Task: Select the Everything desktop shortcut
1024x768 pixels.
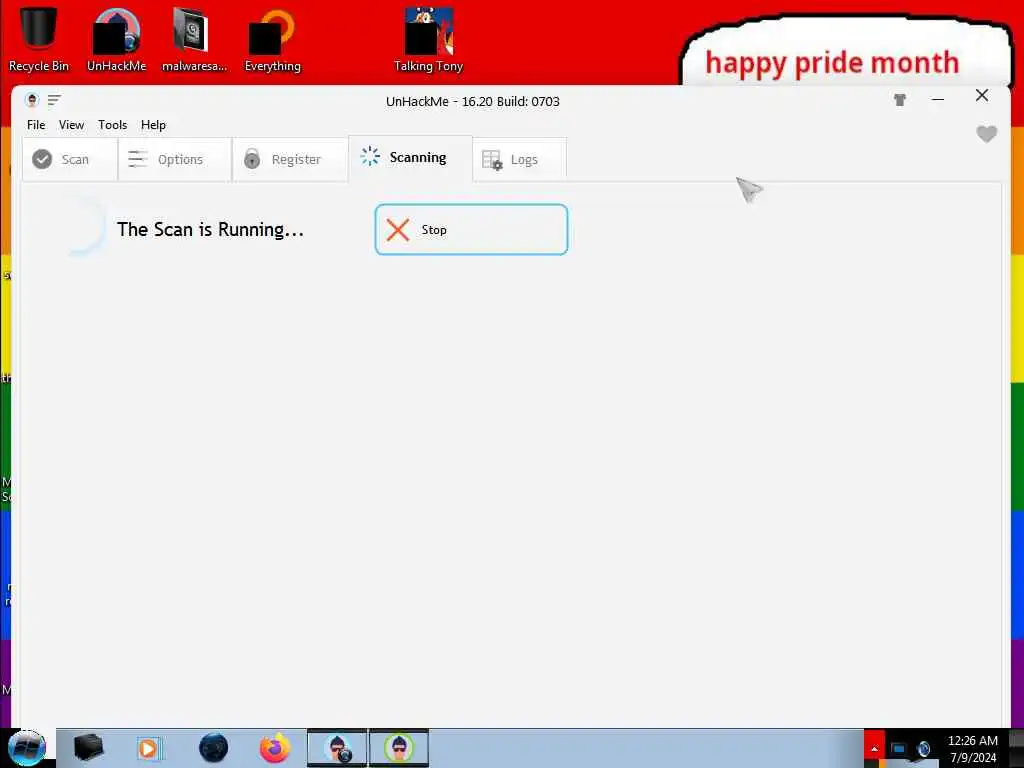Action: coord(272,39)
